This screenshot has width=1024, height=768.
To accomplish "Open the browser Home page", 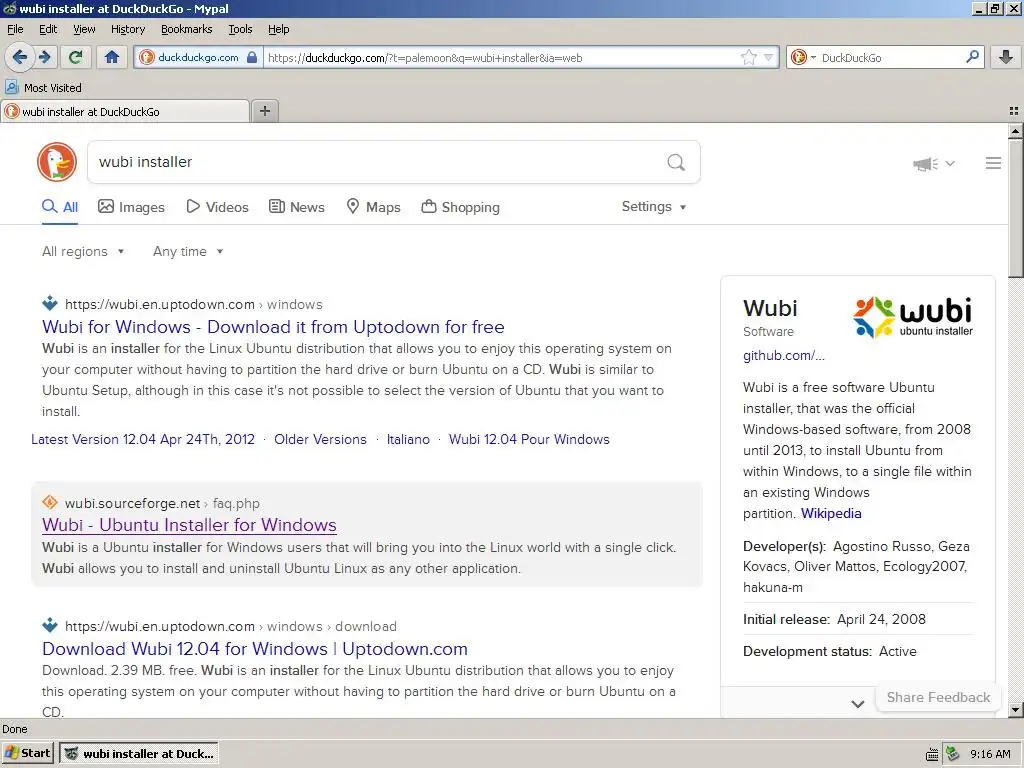I will (x=112, y=57).
